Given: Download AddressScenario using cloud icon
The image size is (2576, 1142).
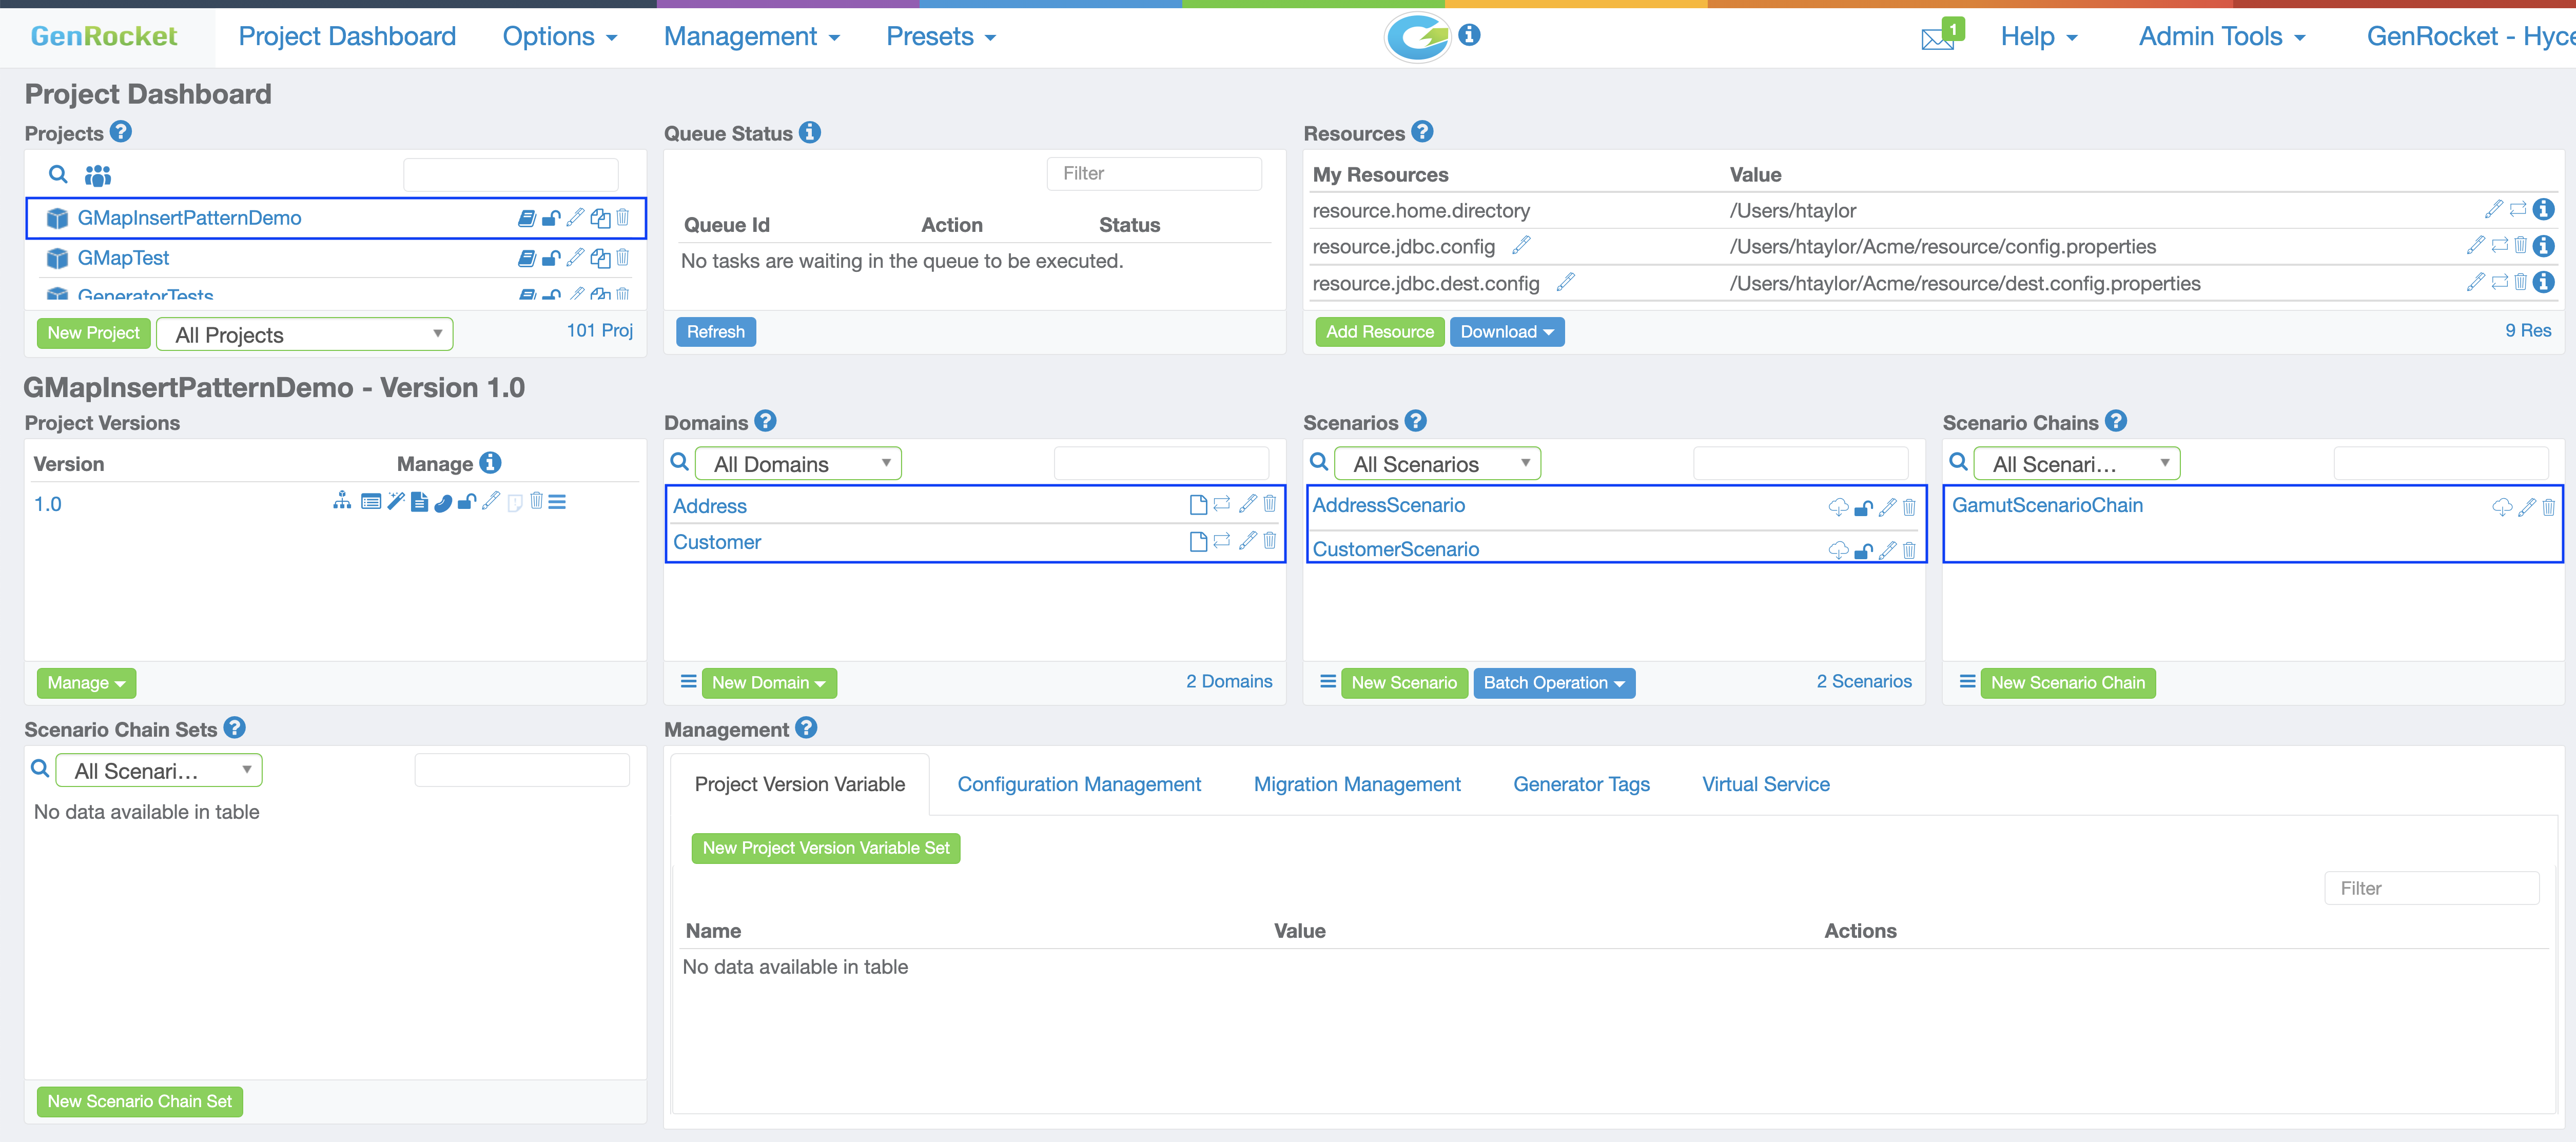Looking at the screenshot, I should [x=1838, y=507].
